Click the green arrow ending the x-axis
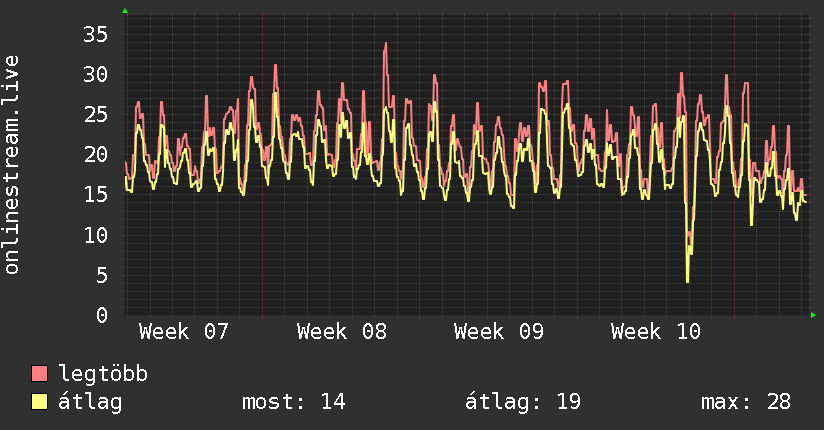Image resolution: width=824 pixels, height=430 pixels. [813, 315]
